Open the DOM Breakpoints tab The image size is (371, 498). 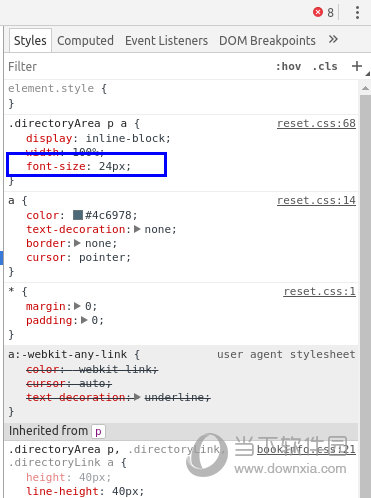coord(267,41)
